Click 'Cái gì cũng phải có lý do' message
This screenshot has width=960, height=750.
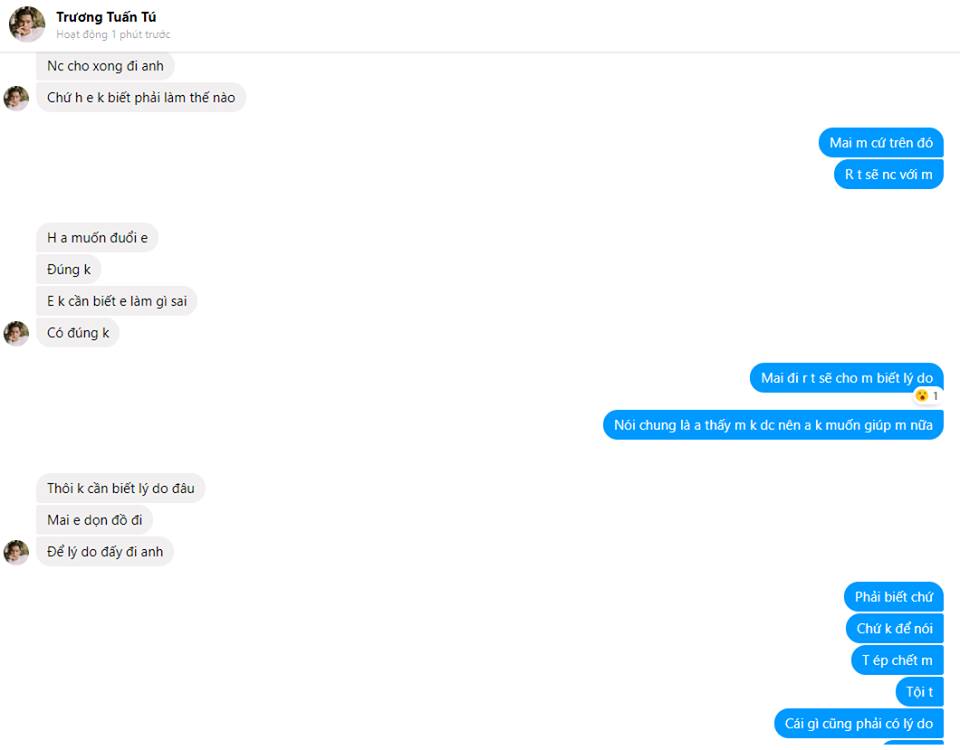tap(858, 724)
